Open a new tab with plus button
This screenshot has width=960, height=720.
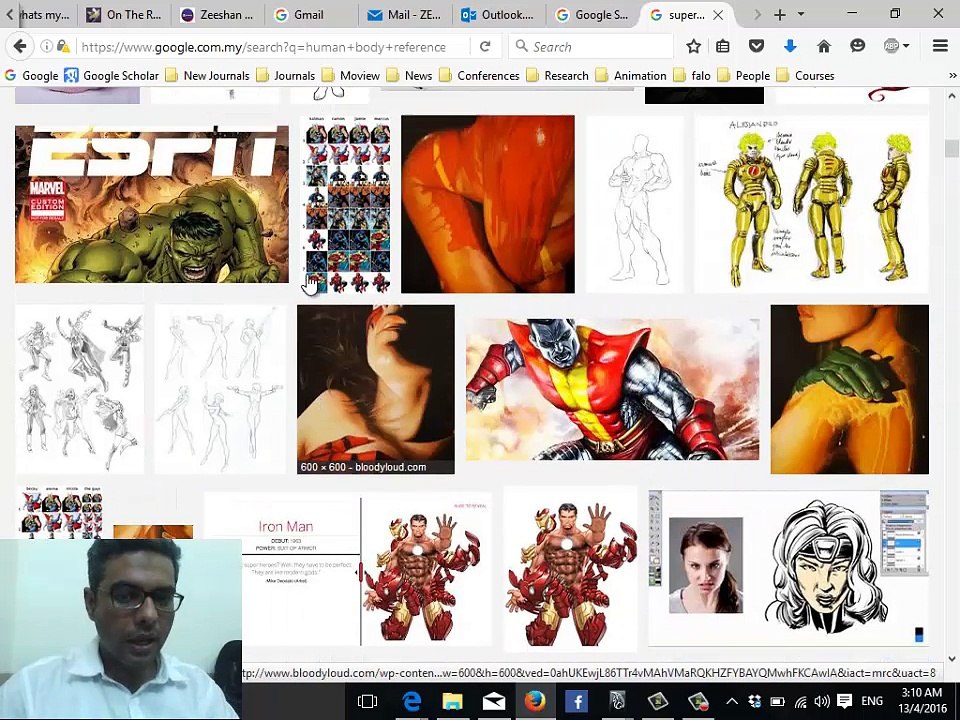pos(779,15)
